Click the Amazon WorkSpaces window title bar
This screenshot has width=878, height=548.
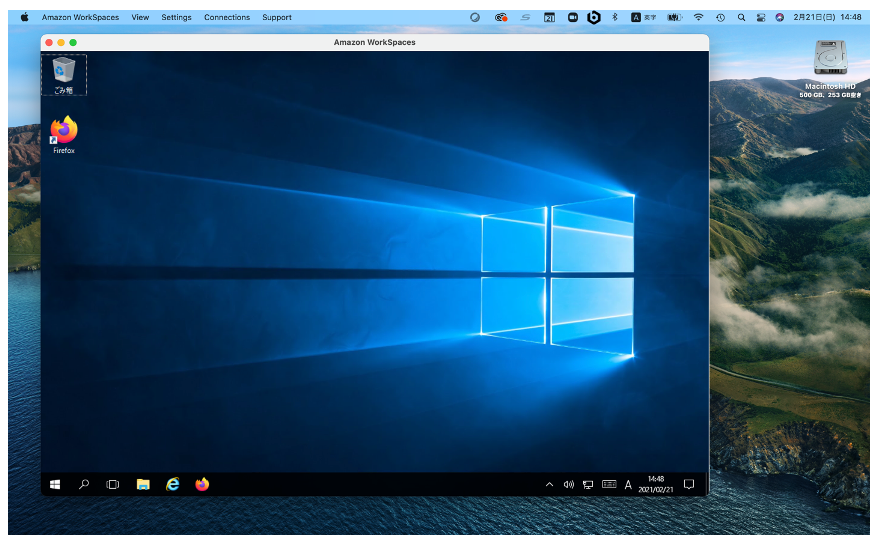pyautogui.click(x=375, y=43)
